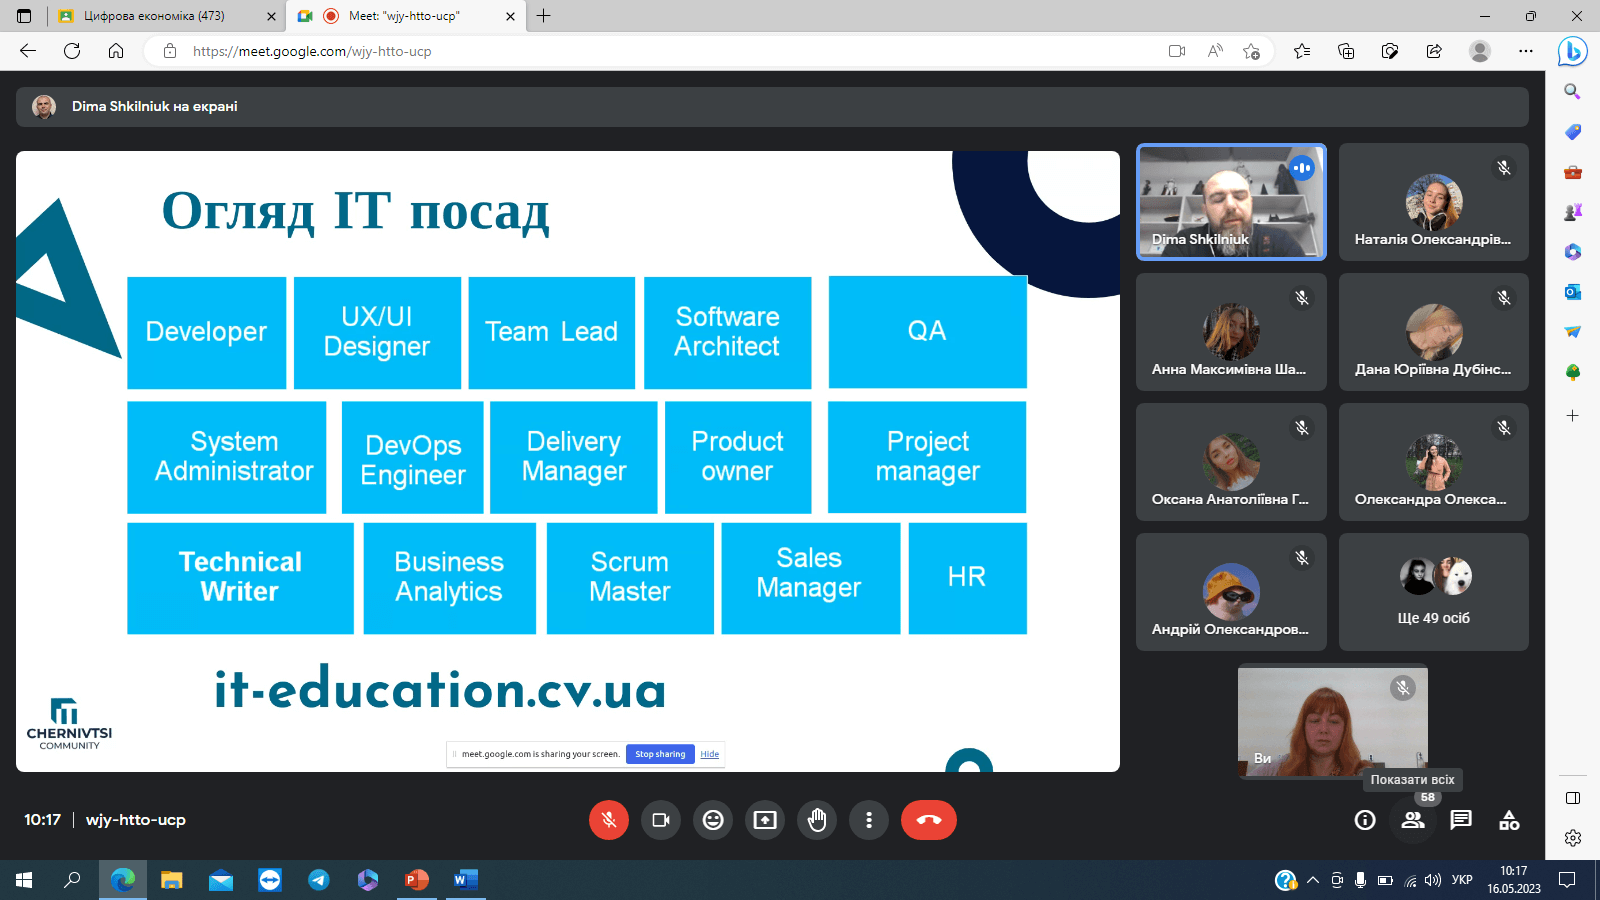Open chat with everyone
The image size is (1600, 900).
click(1461, 820)
